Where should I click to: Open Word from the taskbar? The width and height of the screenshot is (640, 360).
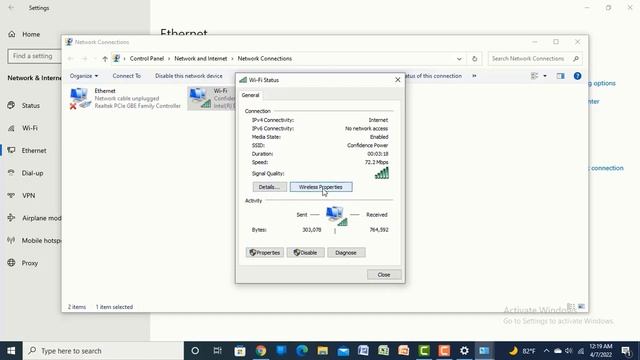363,351
